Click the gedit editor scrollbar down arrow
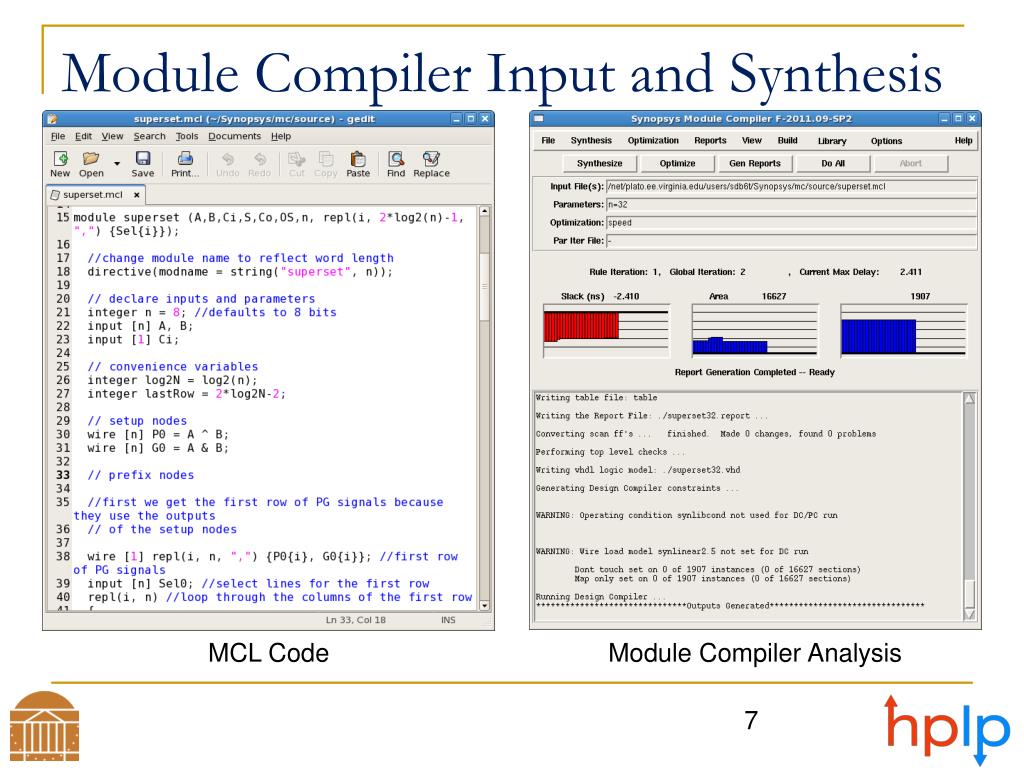Screen dimensions: 1024x768 point(485,605)
